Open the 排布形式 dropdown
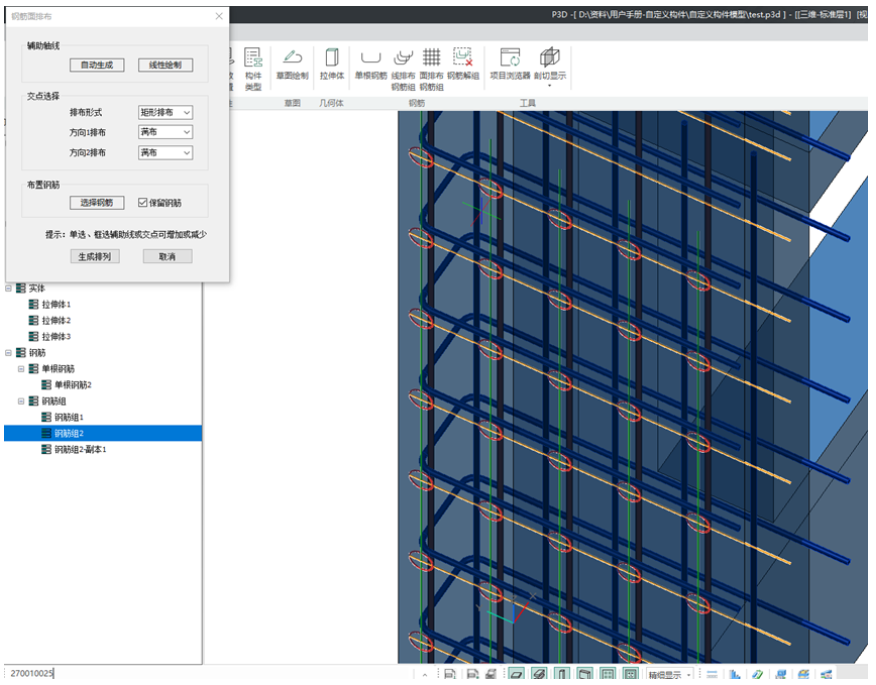This screenshot has height=685, width=876. click(x=165, y=113)
